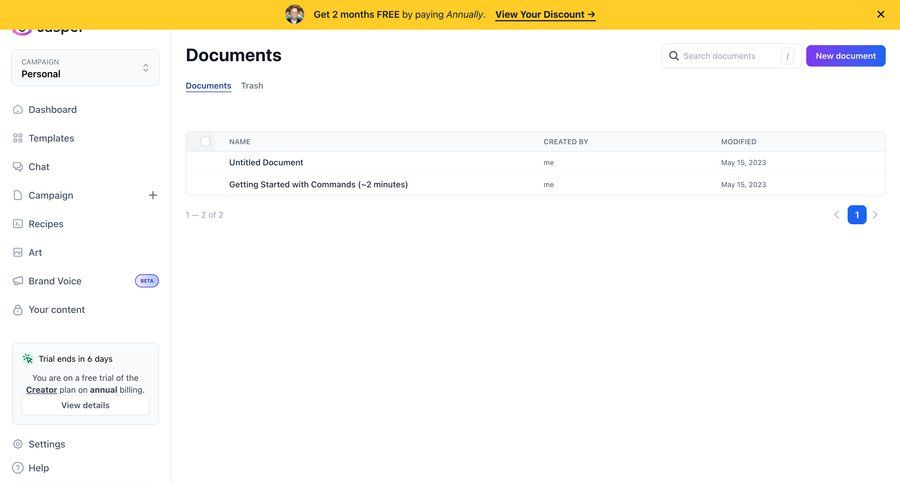This screenshot has height=484, width=900.
Task: Click the Dashboard home icon
Action: (x=18, y=110)
